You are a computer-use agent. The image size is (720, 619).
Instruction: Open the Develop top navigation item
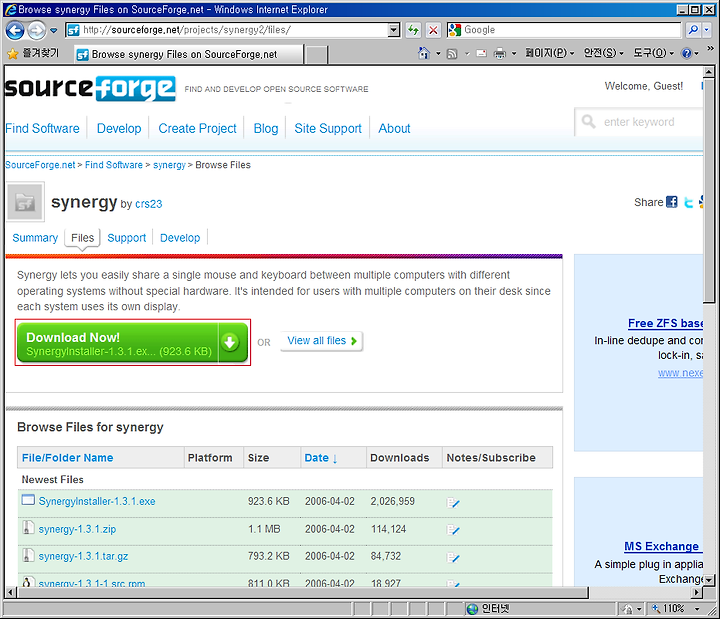(119, 128)
